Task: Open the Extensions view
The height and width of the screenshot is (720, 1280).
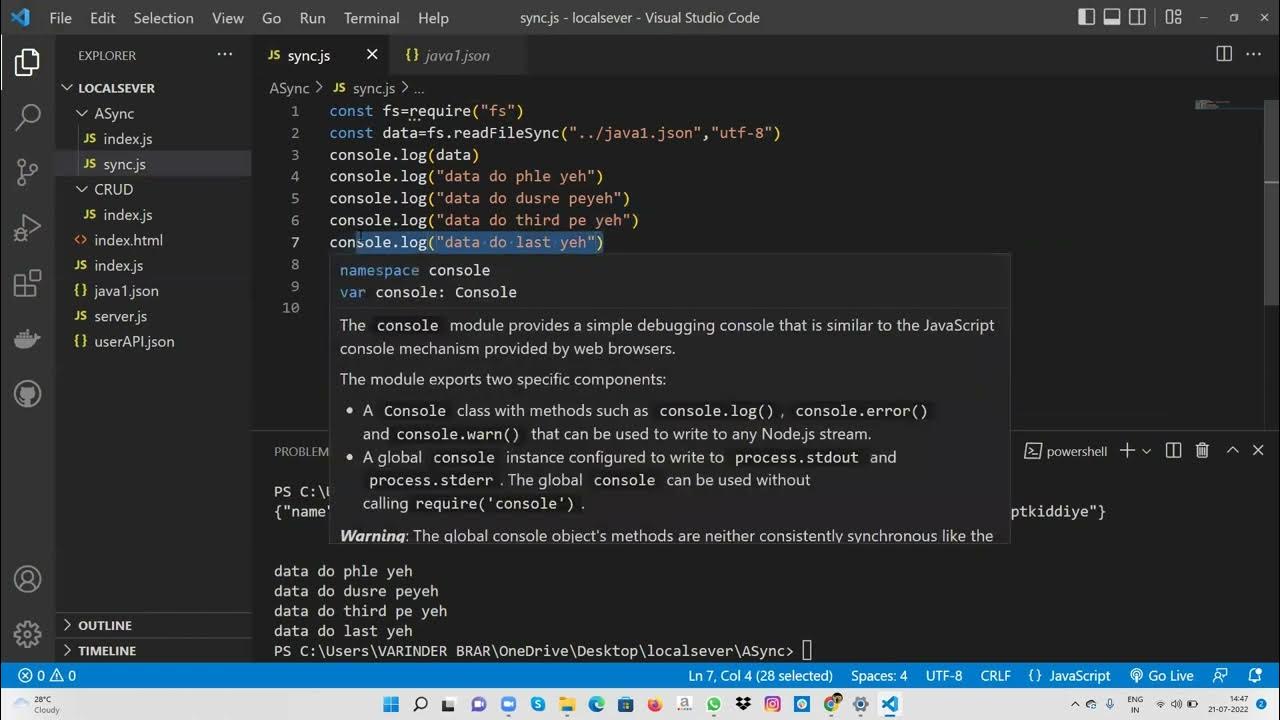Action: click(27, 284)
